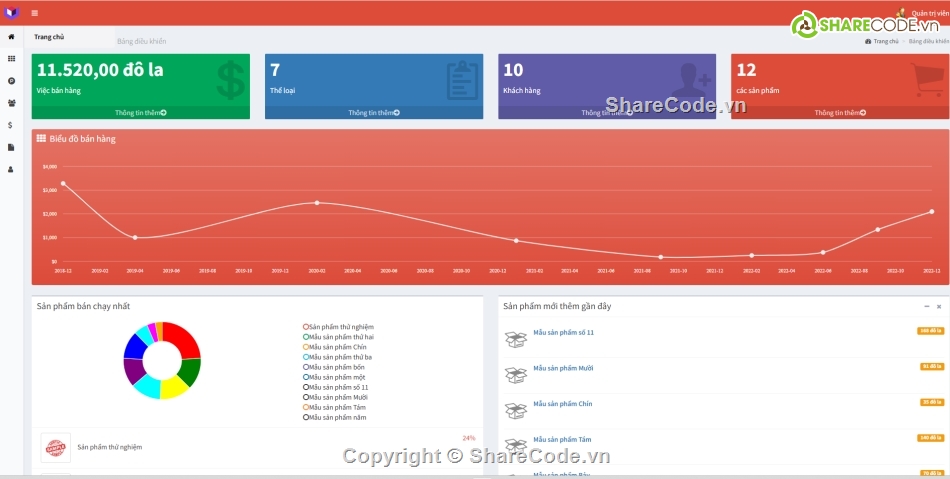This screenshot has width=950, height=479.
Task: Click the app logo in top-left corner
Action: coord(11,13)
